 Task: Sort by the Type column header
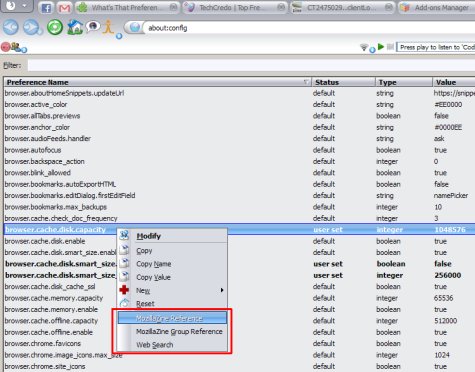tap(403, 82)
